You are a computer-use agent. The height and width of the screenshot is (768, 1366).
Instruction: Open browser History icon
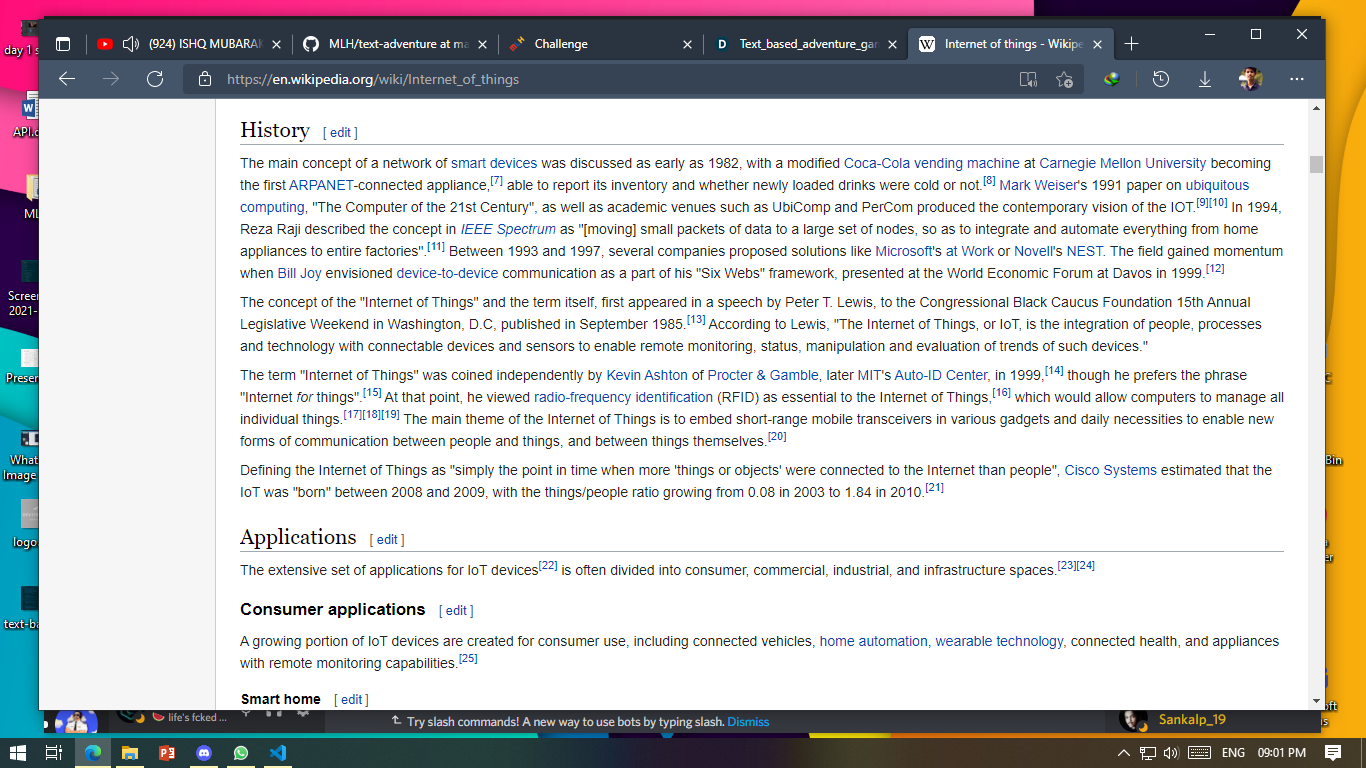click(1161, 79)
